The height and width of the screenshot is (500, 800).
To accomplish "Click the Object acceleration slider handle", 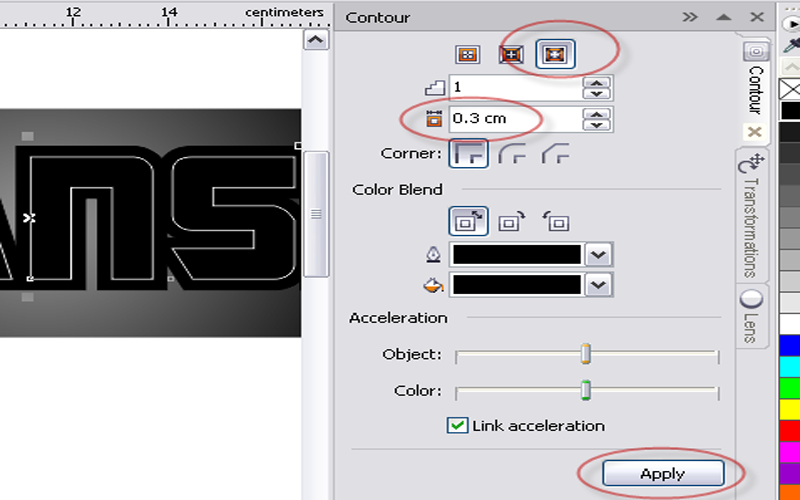I will click(x=586, y=353).
